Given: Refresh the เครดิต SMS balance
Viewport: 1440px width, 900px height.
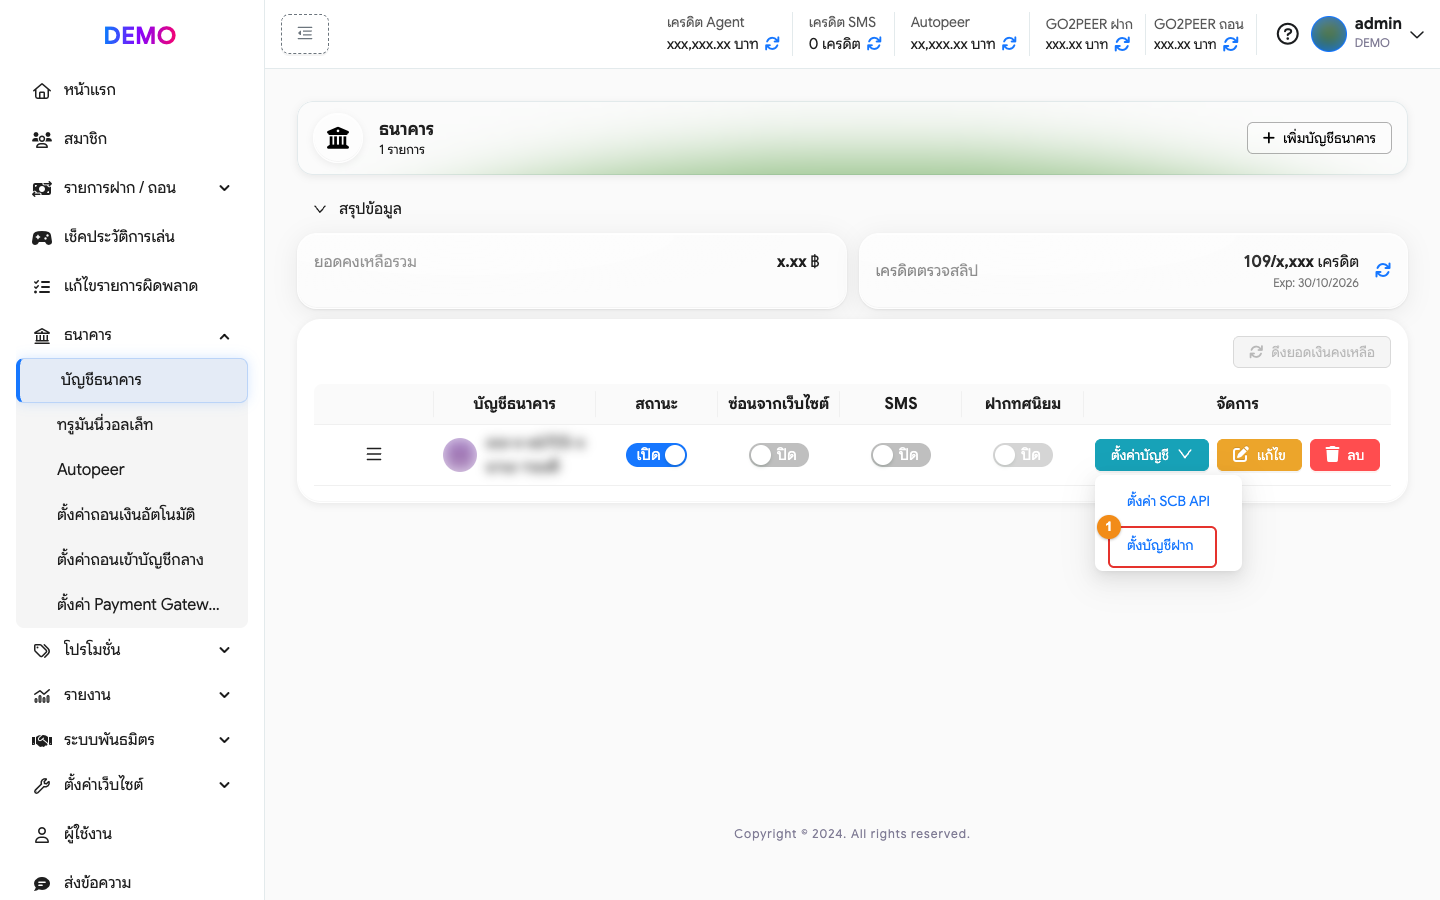Looking at the screenshot, I should (874, 44).
